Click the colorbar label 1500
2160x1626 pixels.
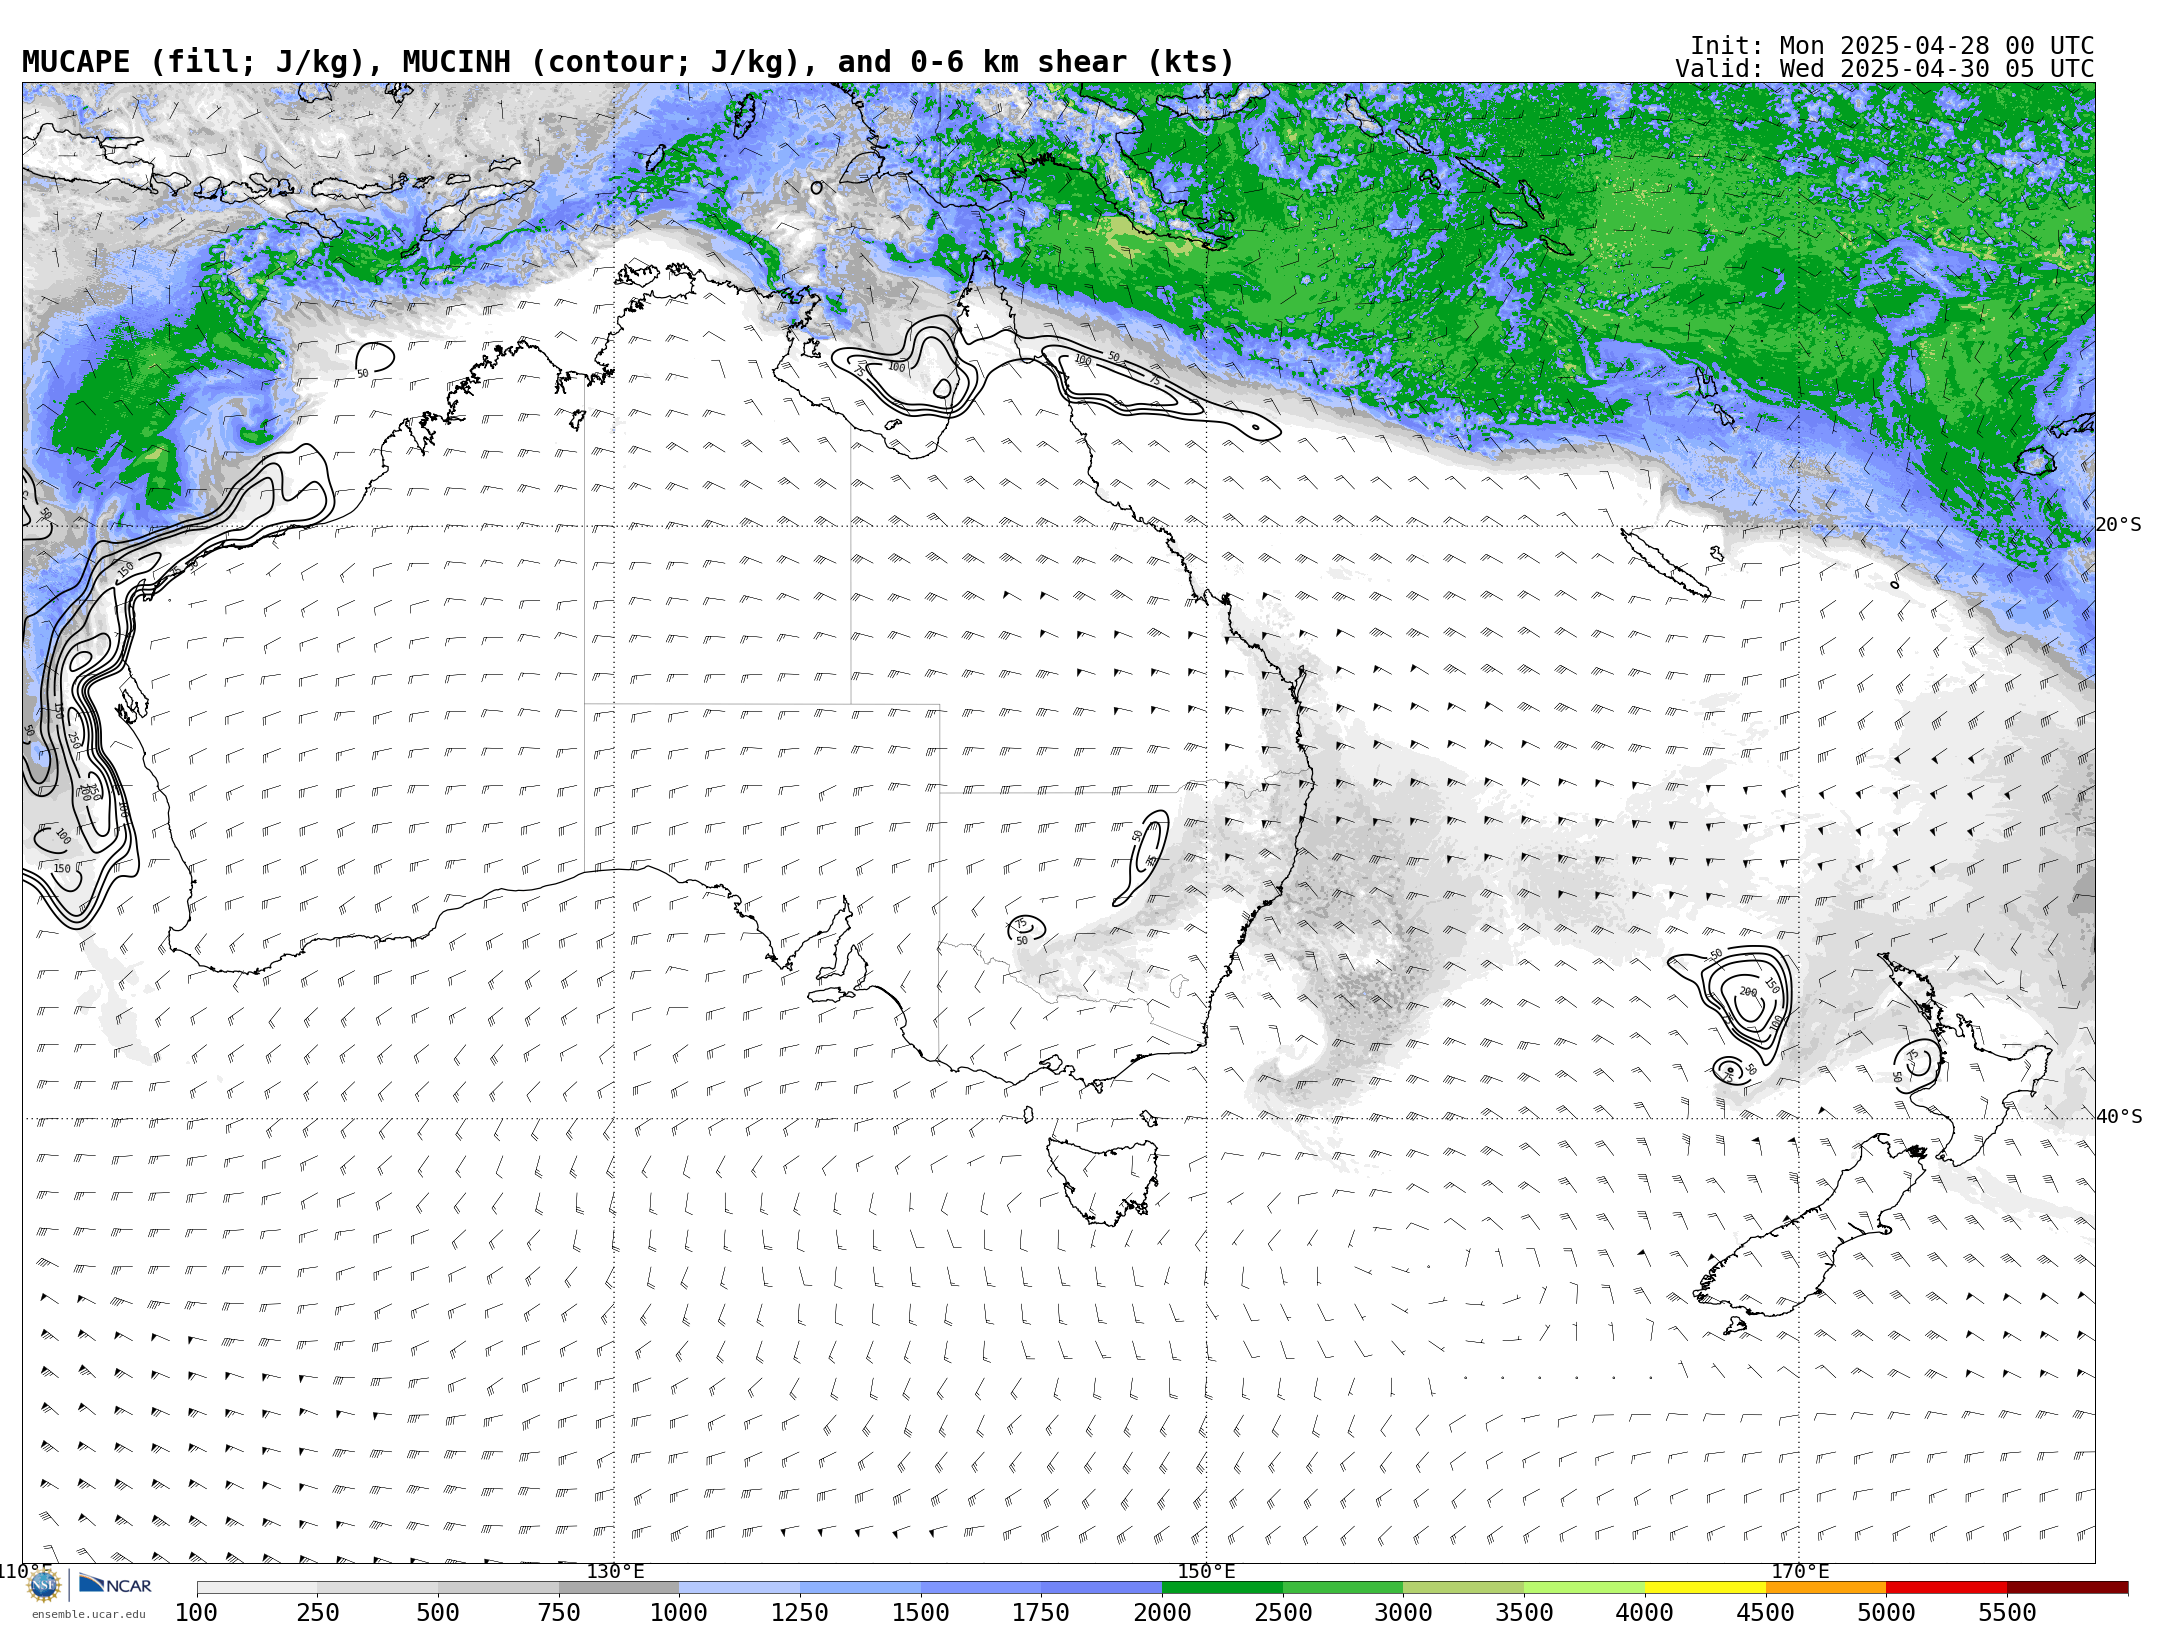click(921, 1613)
